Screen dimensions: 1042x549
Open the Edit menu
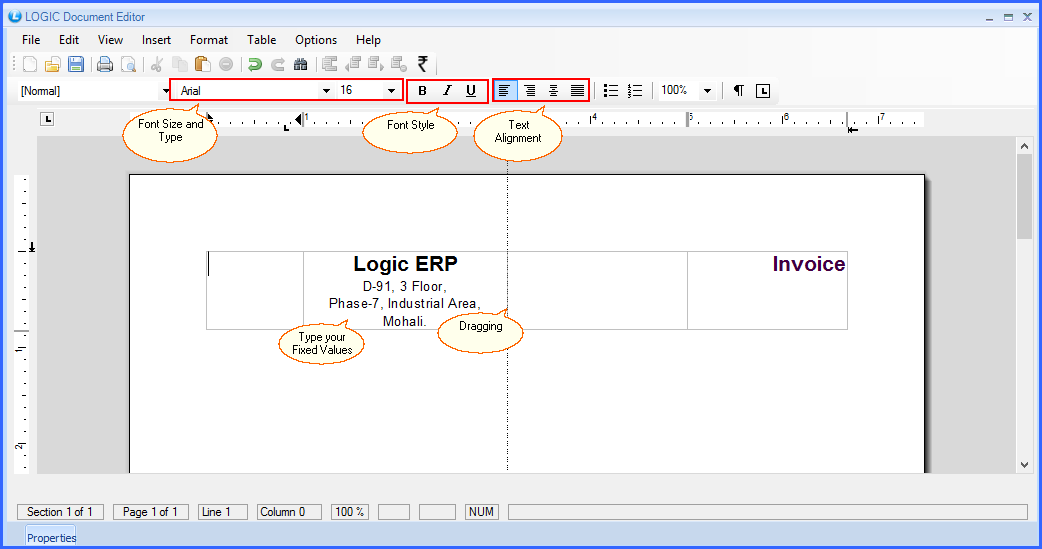point(68,40)
